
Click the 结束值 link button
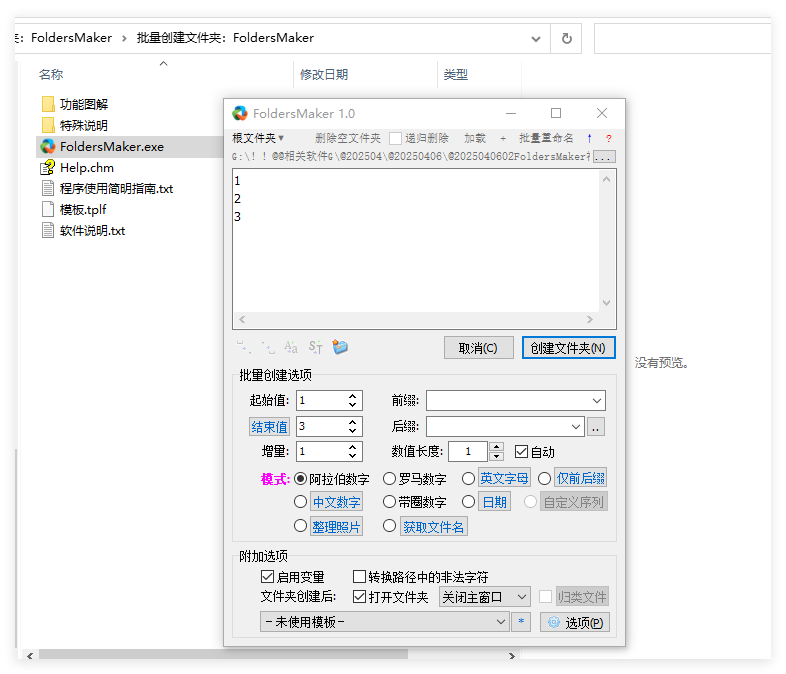pyautogui.click(x=269, y=427)
